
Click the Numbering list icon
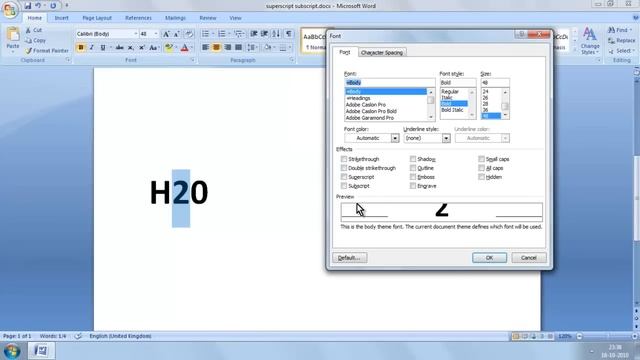coord(222,34)
